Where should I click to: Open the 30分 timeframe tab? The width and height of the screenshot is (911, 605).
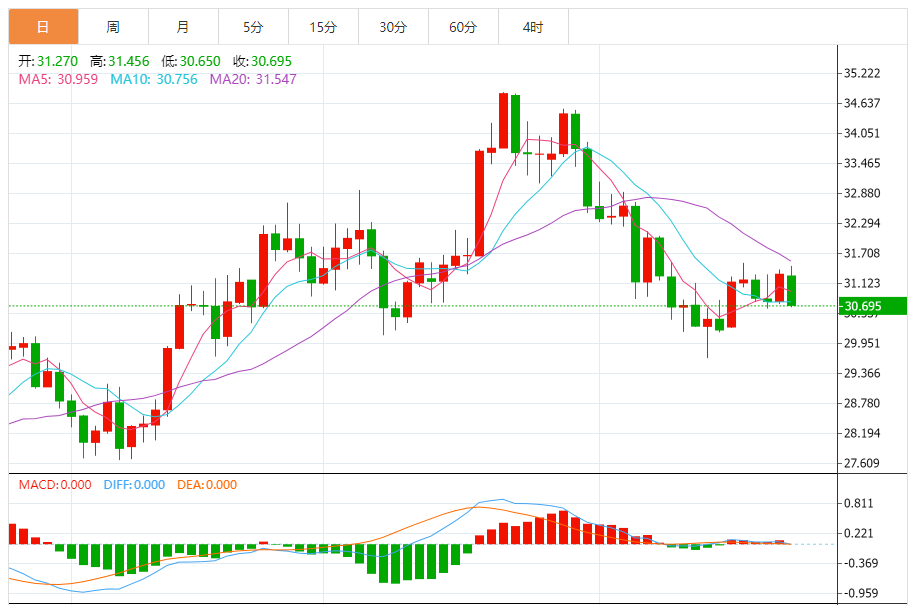pos(393,27)
